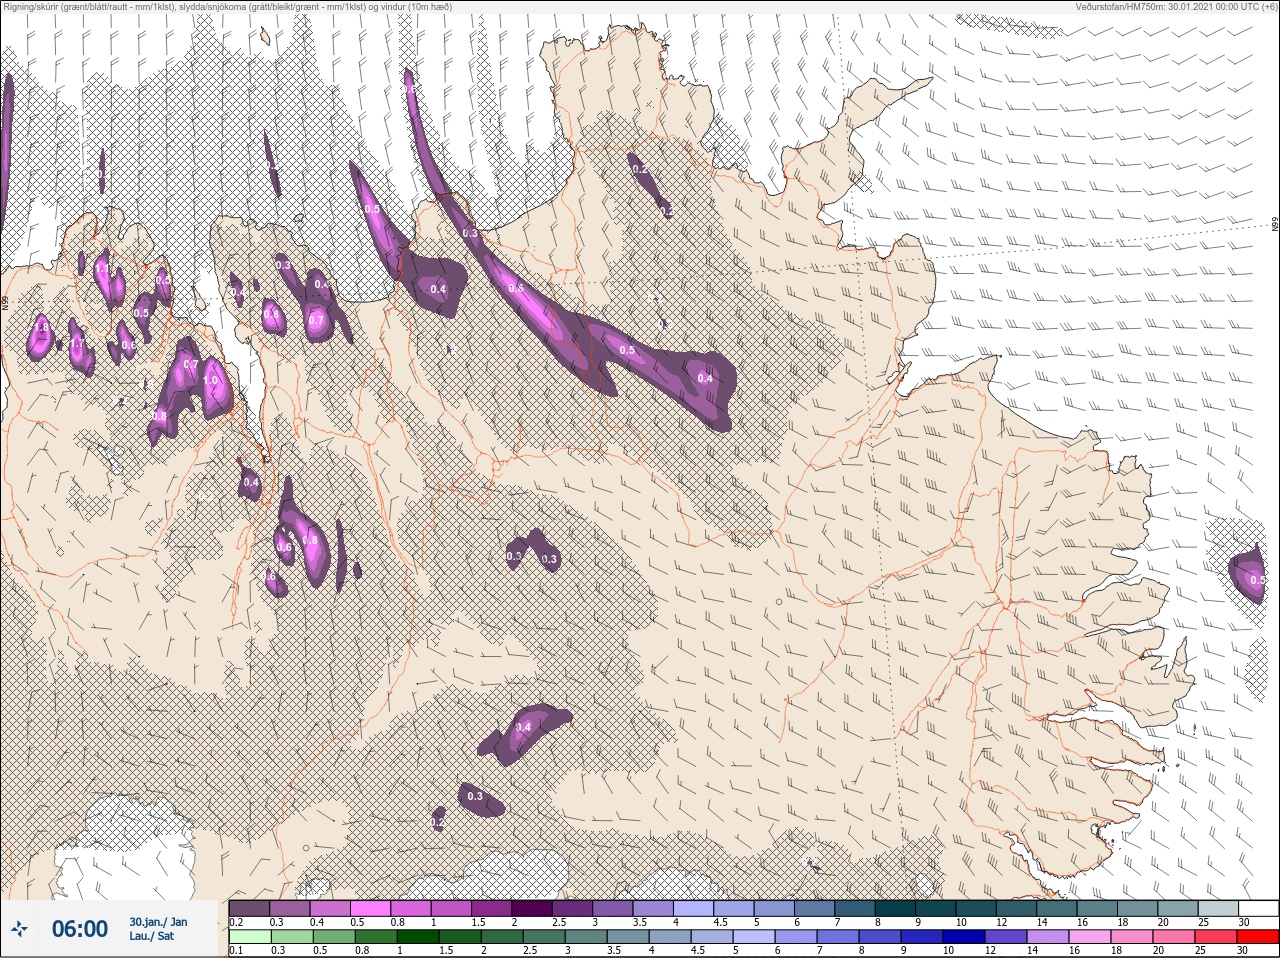Click the 0.4 value in the southern purple blob
The image size is (1280, 958).
click(523, 728)
